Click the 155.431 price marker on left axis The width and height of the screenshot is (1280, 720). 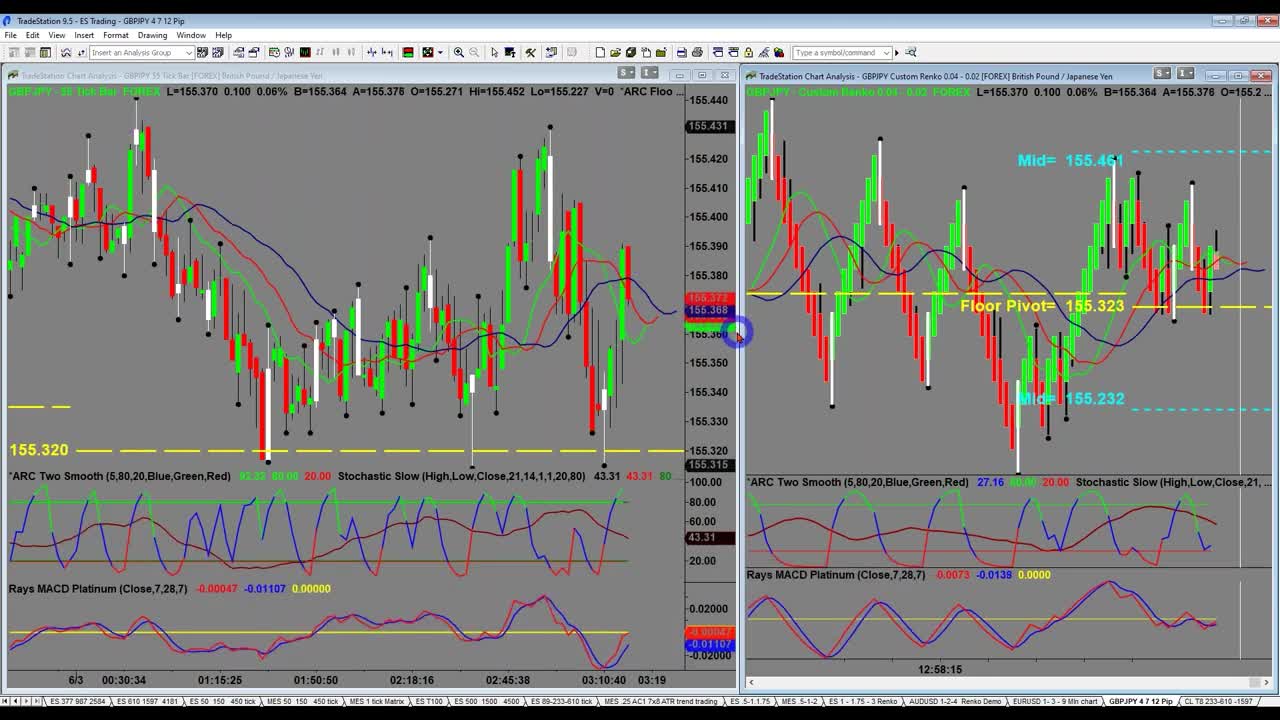click(x=708, y=126)
